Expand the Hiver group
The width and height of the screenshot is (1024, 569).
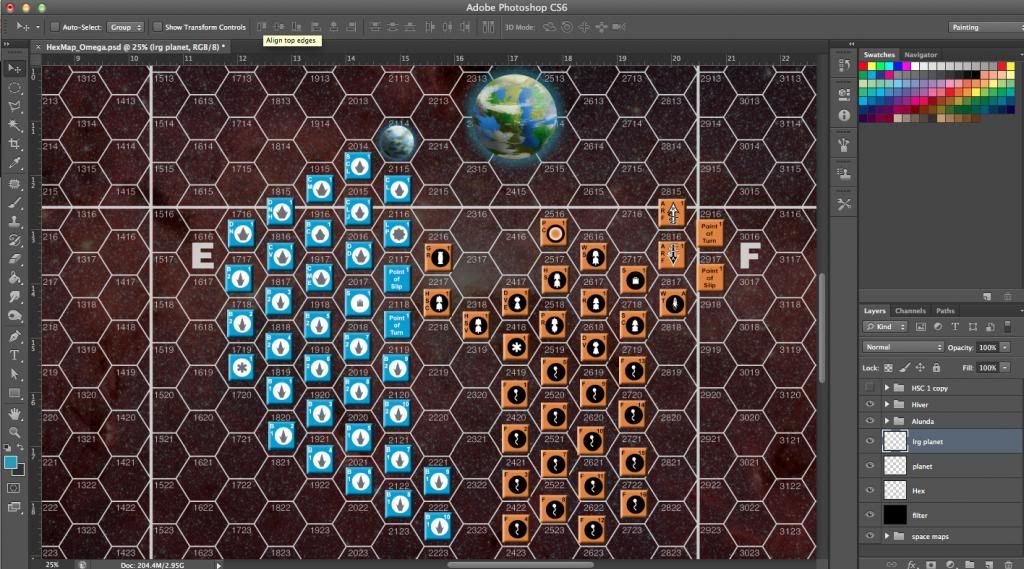coord(887,404)
